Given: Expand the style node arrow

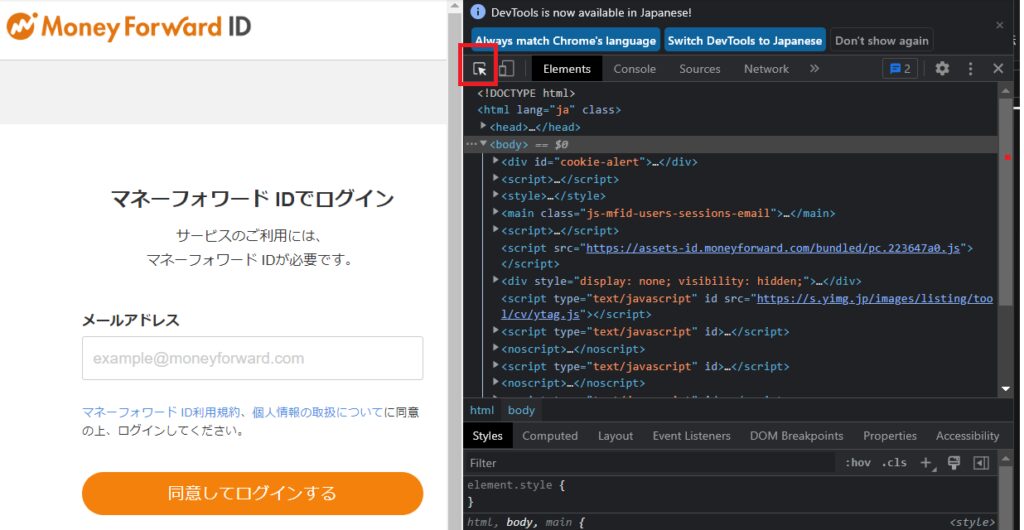Looking at the screenshot, I should 496,195.
